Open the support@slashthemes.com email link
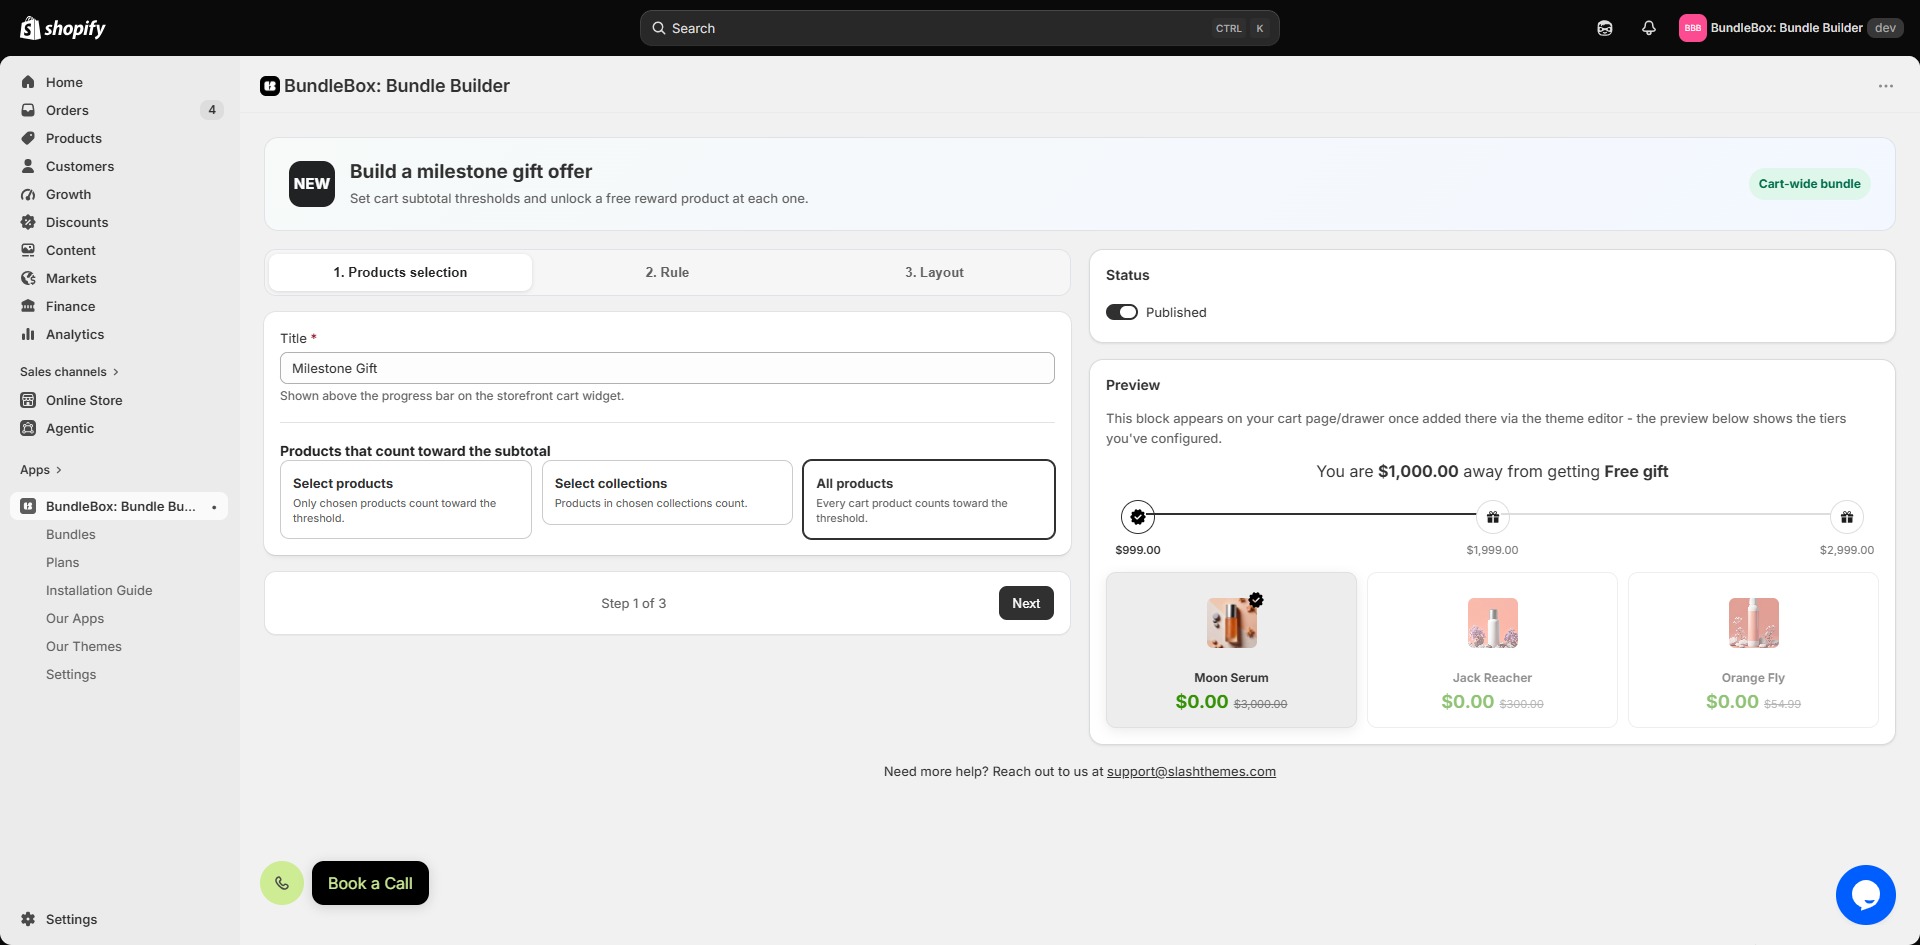Viewport: 1920px width, 945px height. click(x=1191, y=771)
